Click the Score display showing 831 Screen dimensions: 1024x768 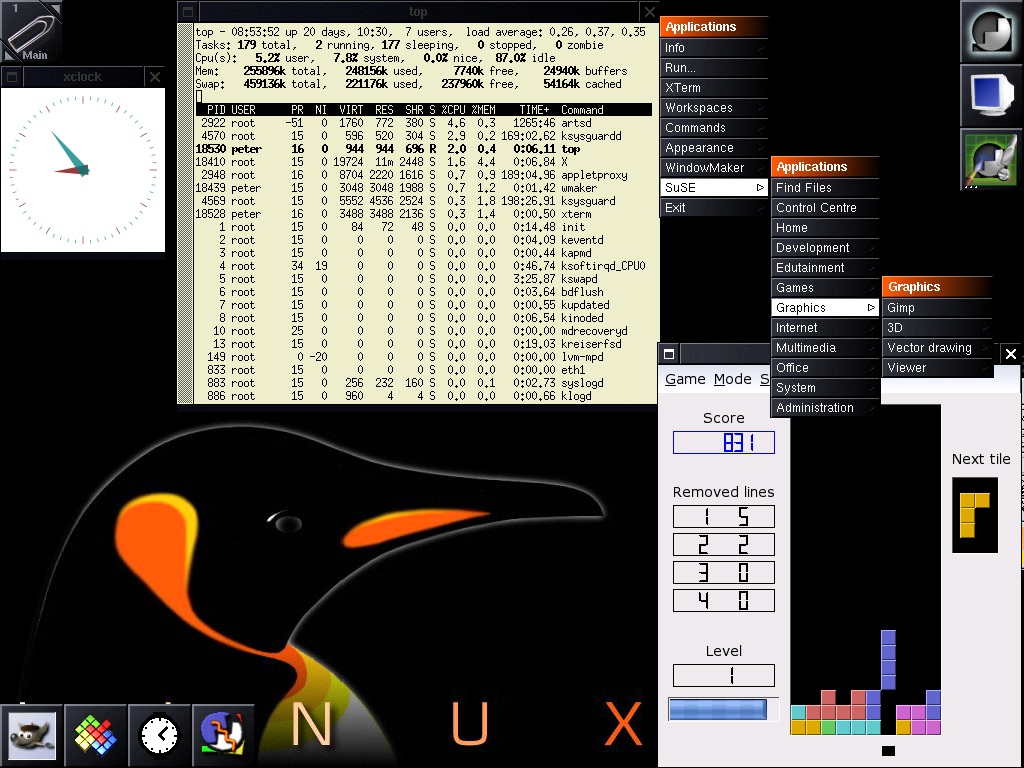click(724, 443)
